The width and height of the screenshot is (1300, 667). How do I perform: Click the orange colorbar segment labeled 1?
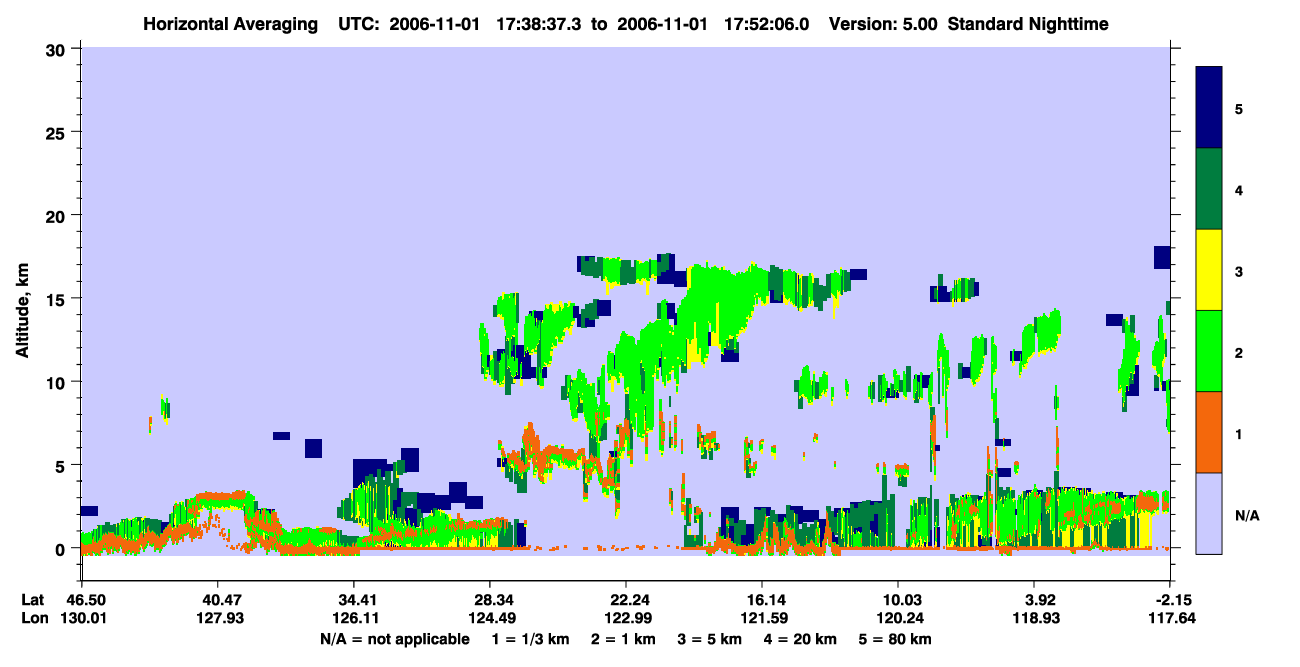point(1209,432)
